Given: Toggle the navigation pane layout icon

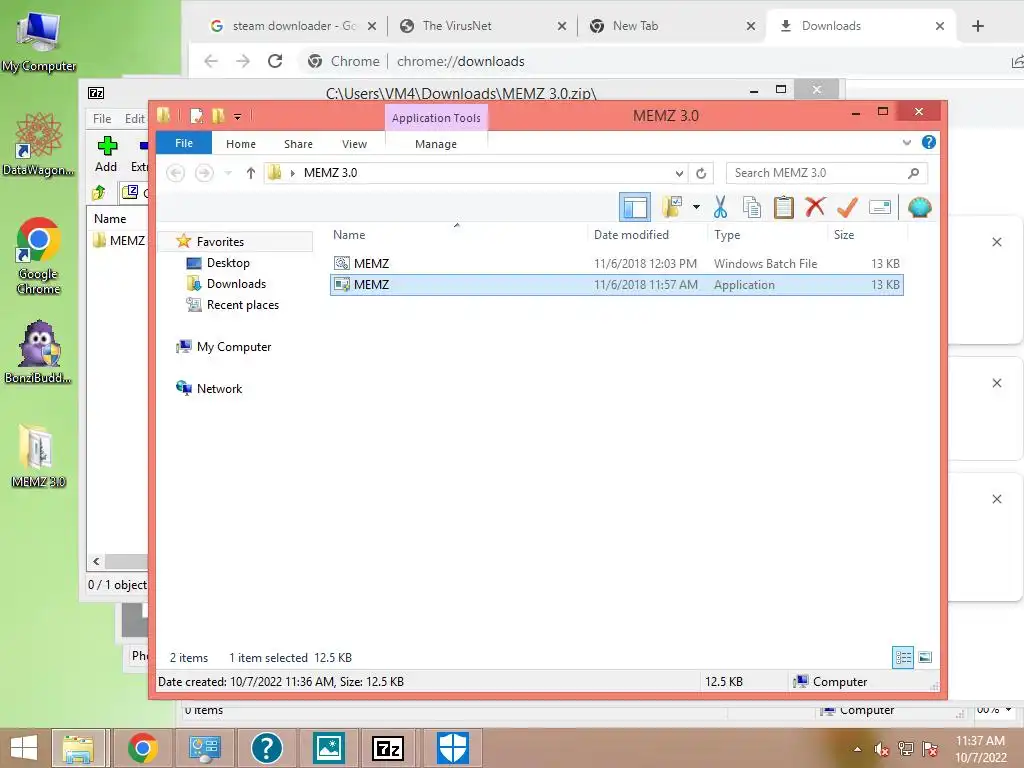Looking at the screenshot, I should point(635,208).
